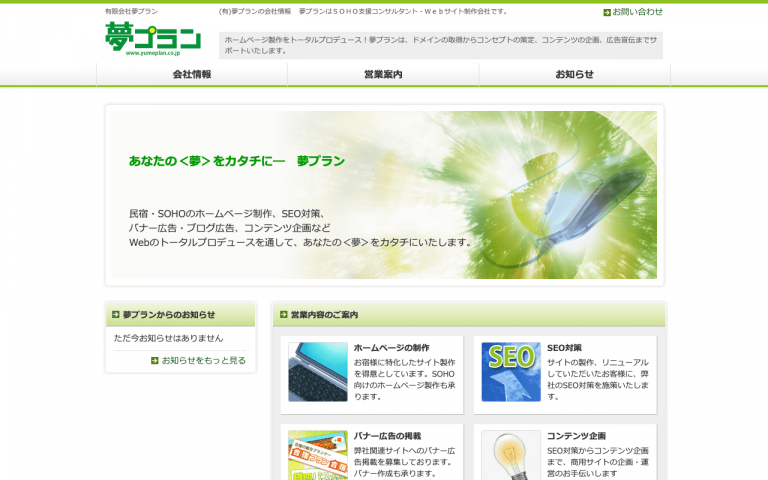Click arrow icon before お知らせをもっと見る
Screen dimensions: 768x480
tap(155, 360)
